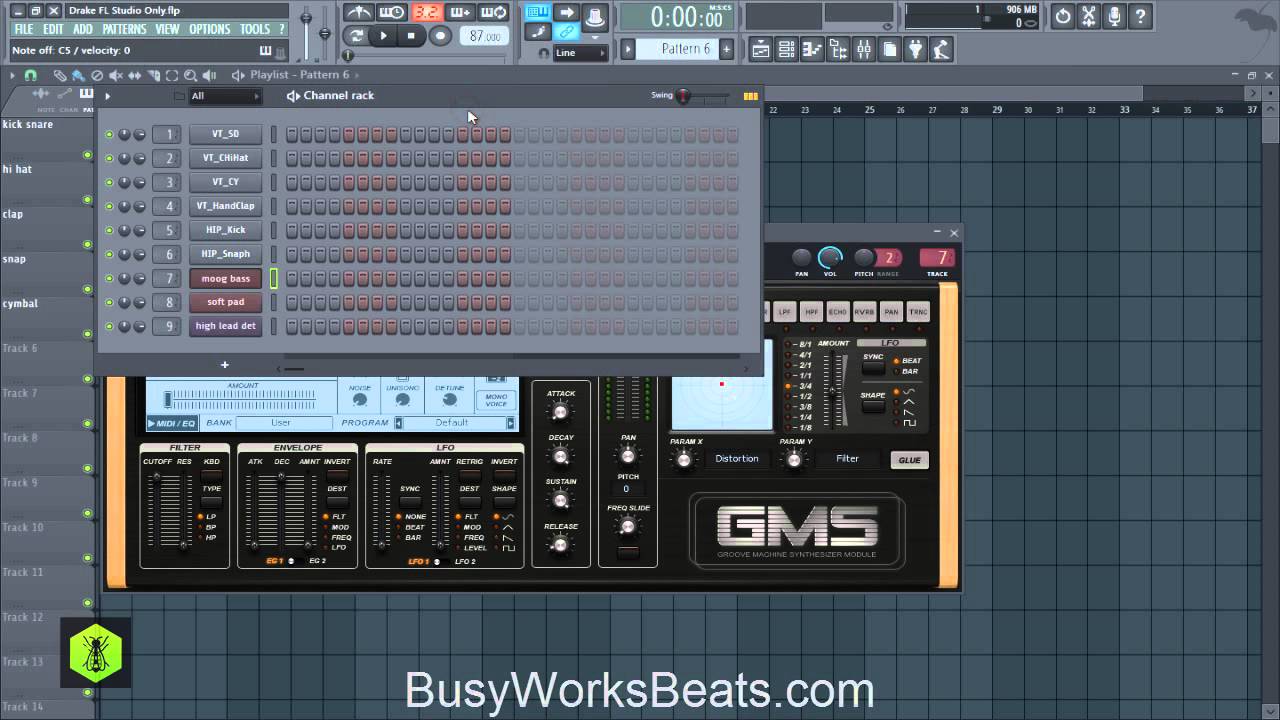Open the plugin picker icon
Screen dimensions: 1280x720
tap(916, 49)
